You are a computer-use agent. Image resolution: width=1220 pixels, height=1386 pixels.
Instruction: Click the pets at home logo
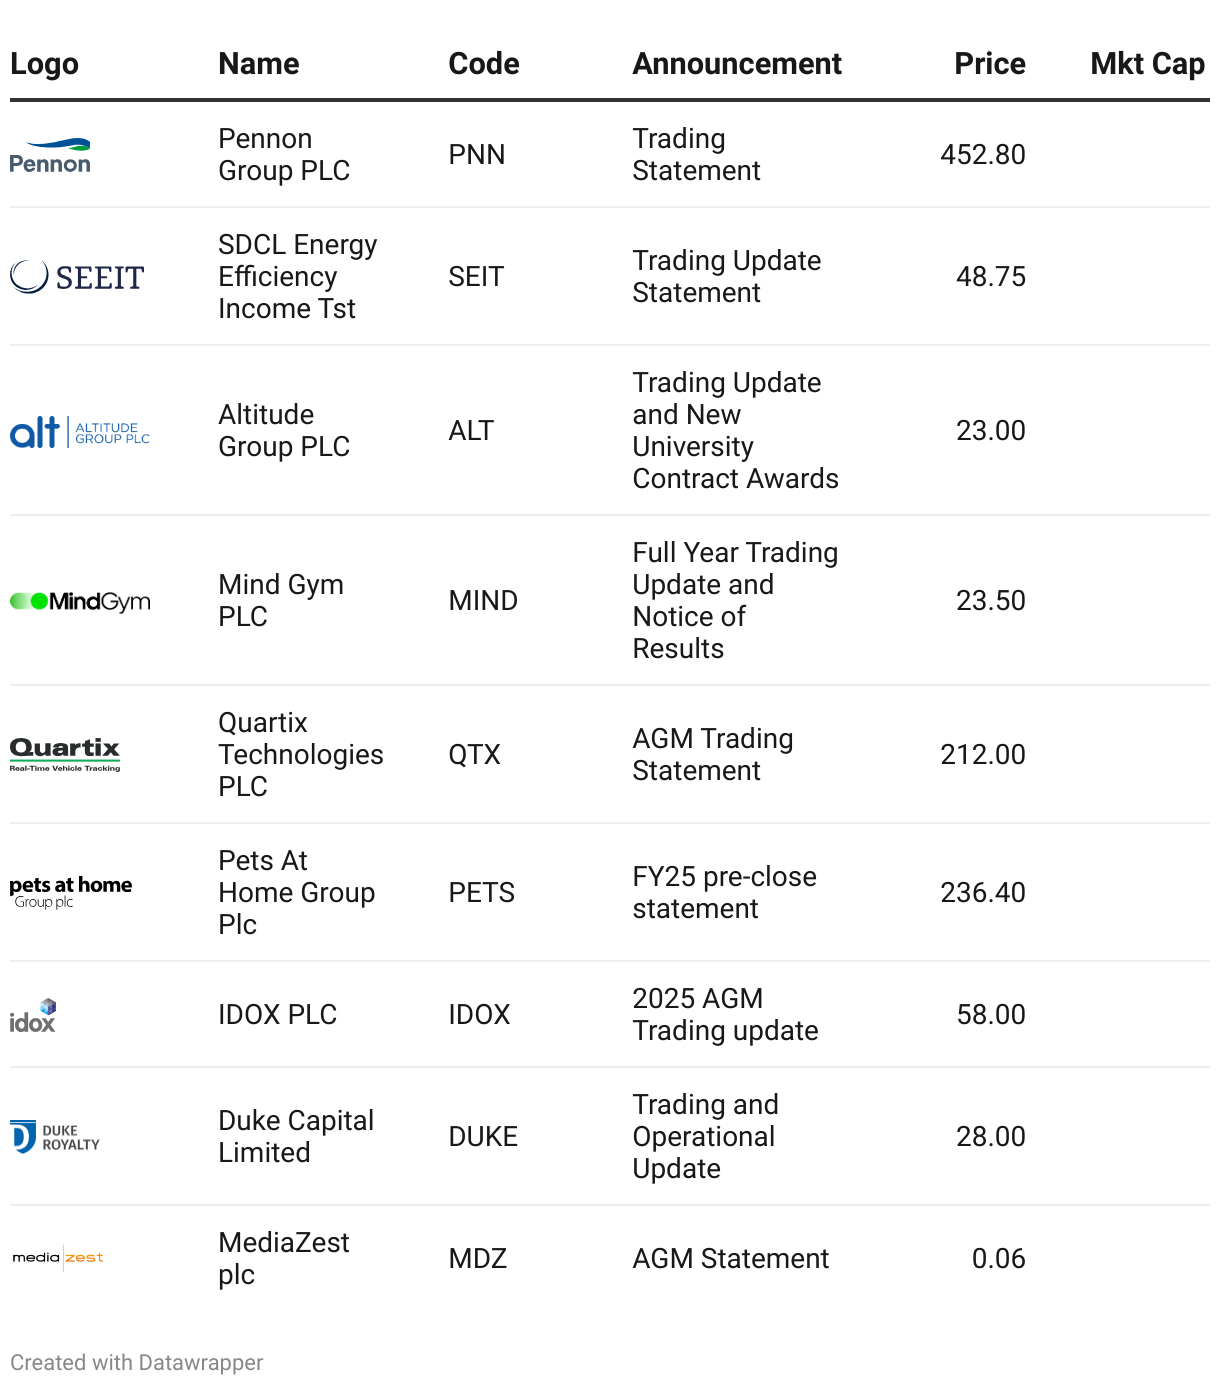pos(70,892)
